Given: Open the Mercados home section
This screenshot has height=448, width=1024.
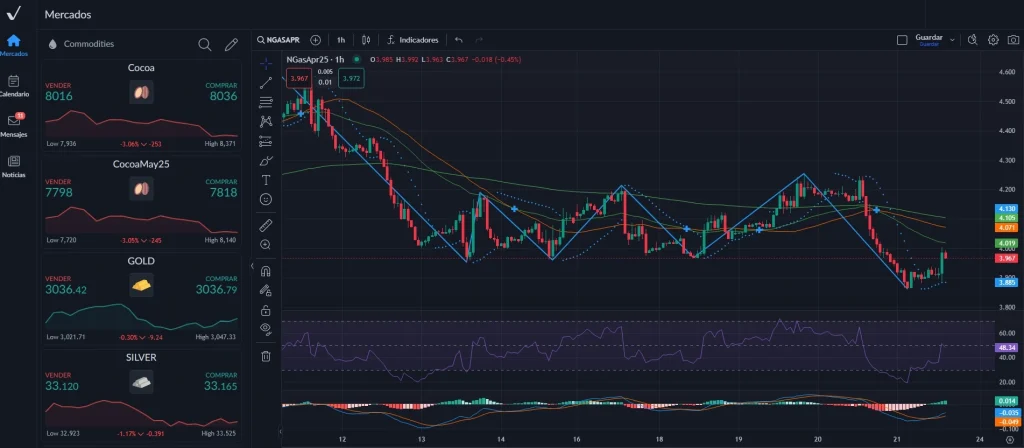Looking at the screenshot, I should [x=14, y=45].
